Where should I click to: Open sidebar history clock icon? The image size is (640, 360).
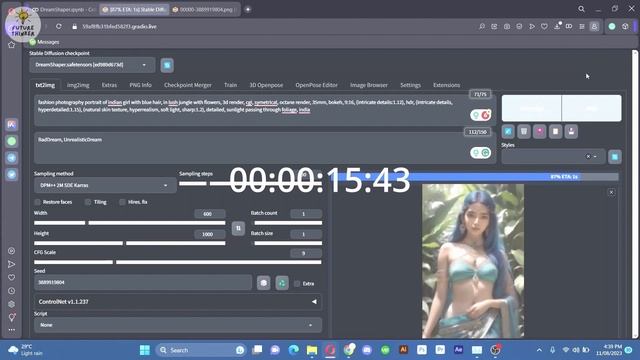click(11, 291)
